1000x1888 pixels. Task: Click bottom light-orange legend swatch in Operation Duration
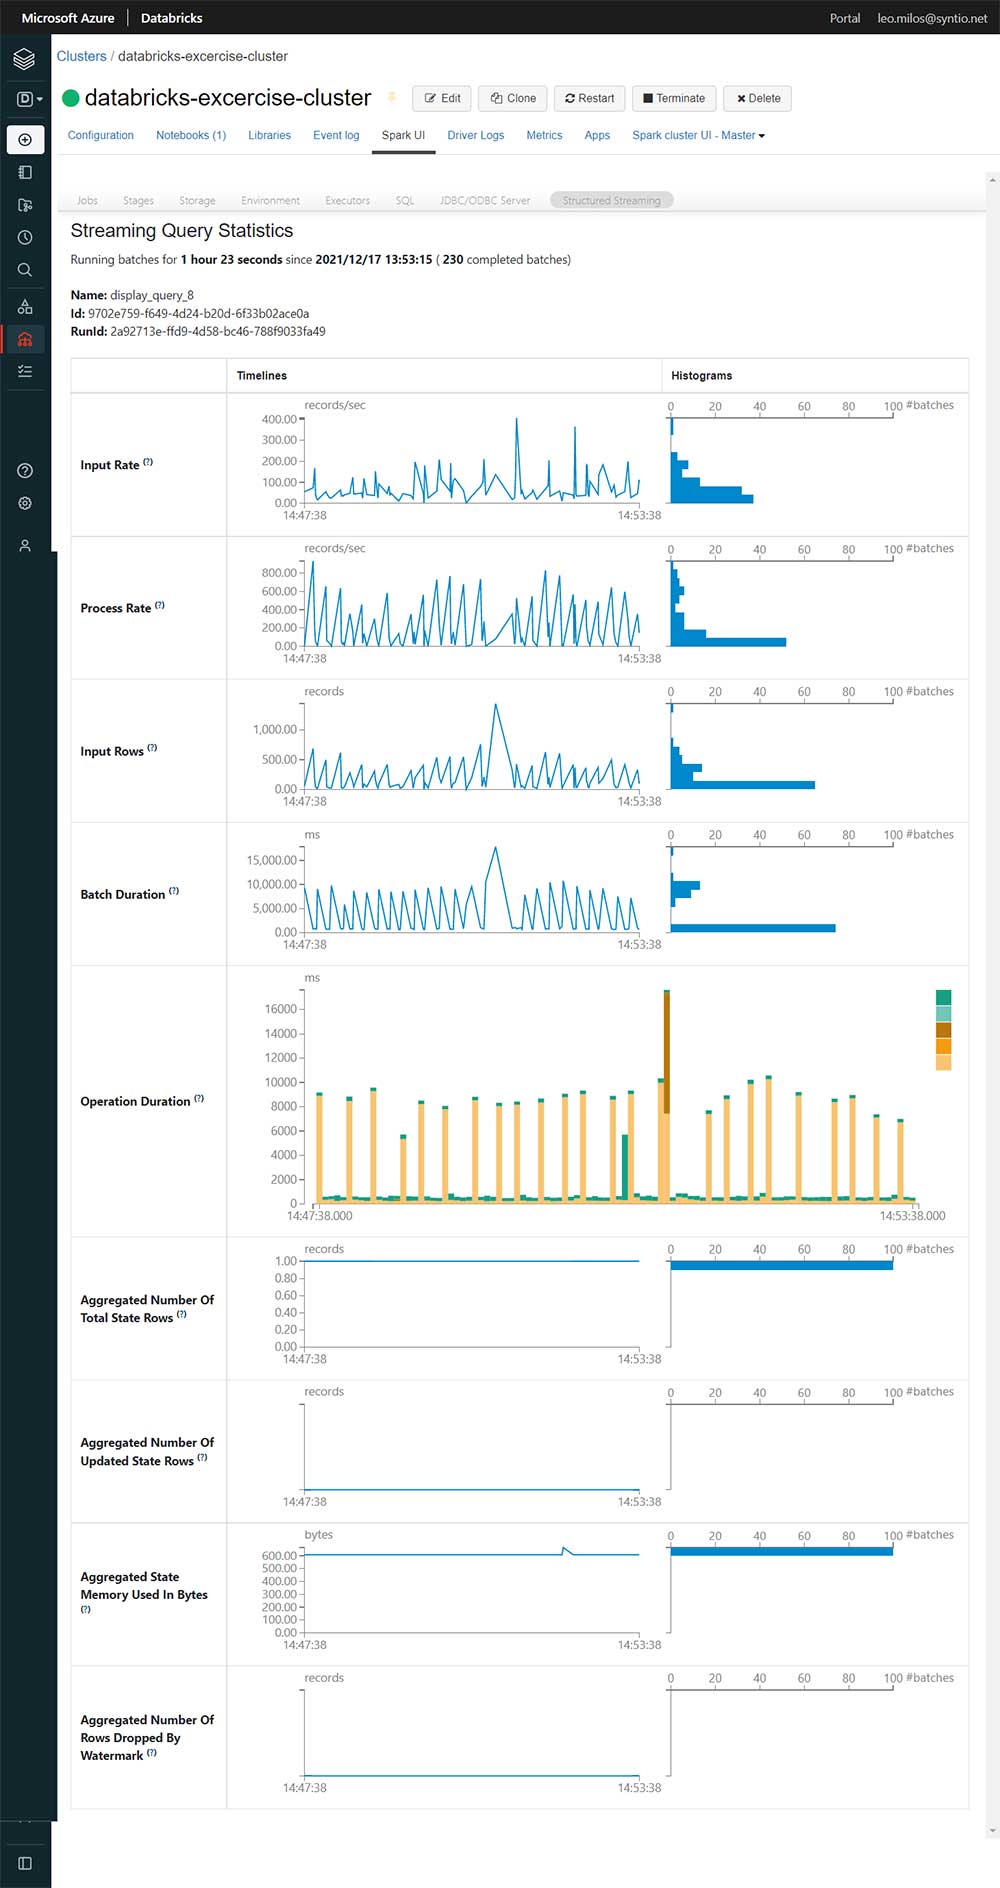943,1062
